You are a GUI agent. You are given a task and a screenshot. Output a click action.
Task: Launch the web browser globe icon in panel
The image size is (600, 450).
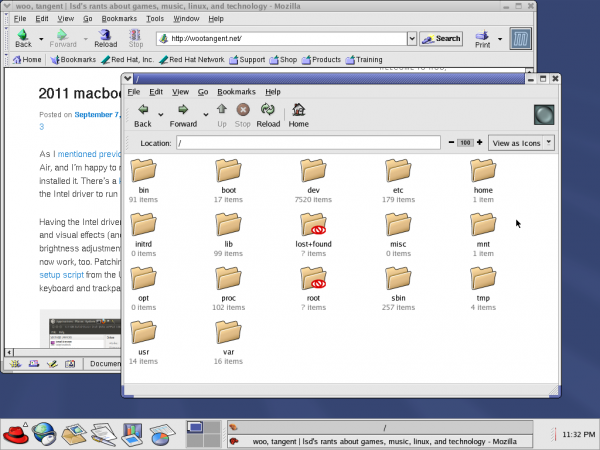point(45,434)
